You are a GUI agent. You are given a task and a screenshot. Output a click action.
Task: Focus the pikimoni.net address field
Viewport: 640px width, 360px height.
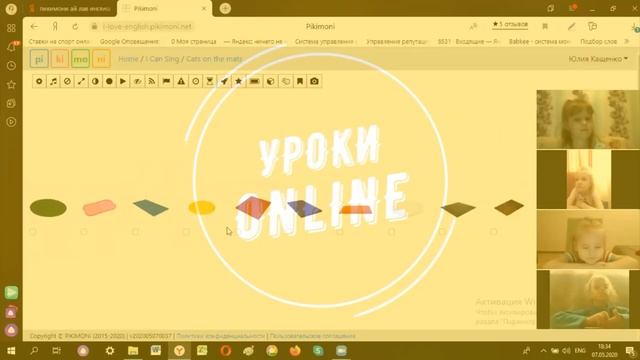pyautogui.click(x=147, y=27)
